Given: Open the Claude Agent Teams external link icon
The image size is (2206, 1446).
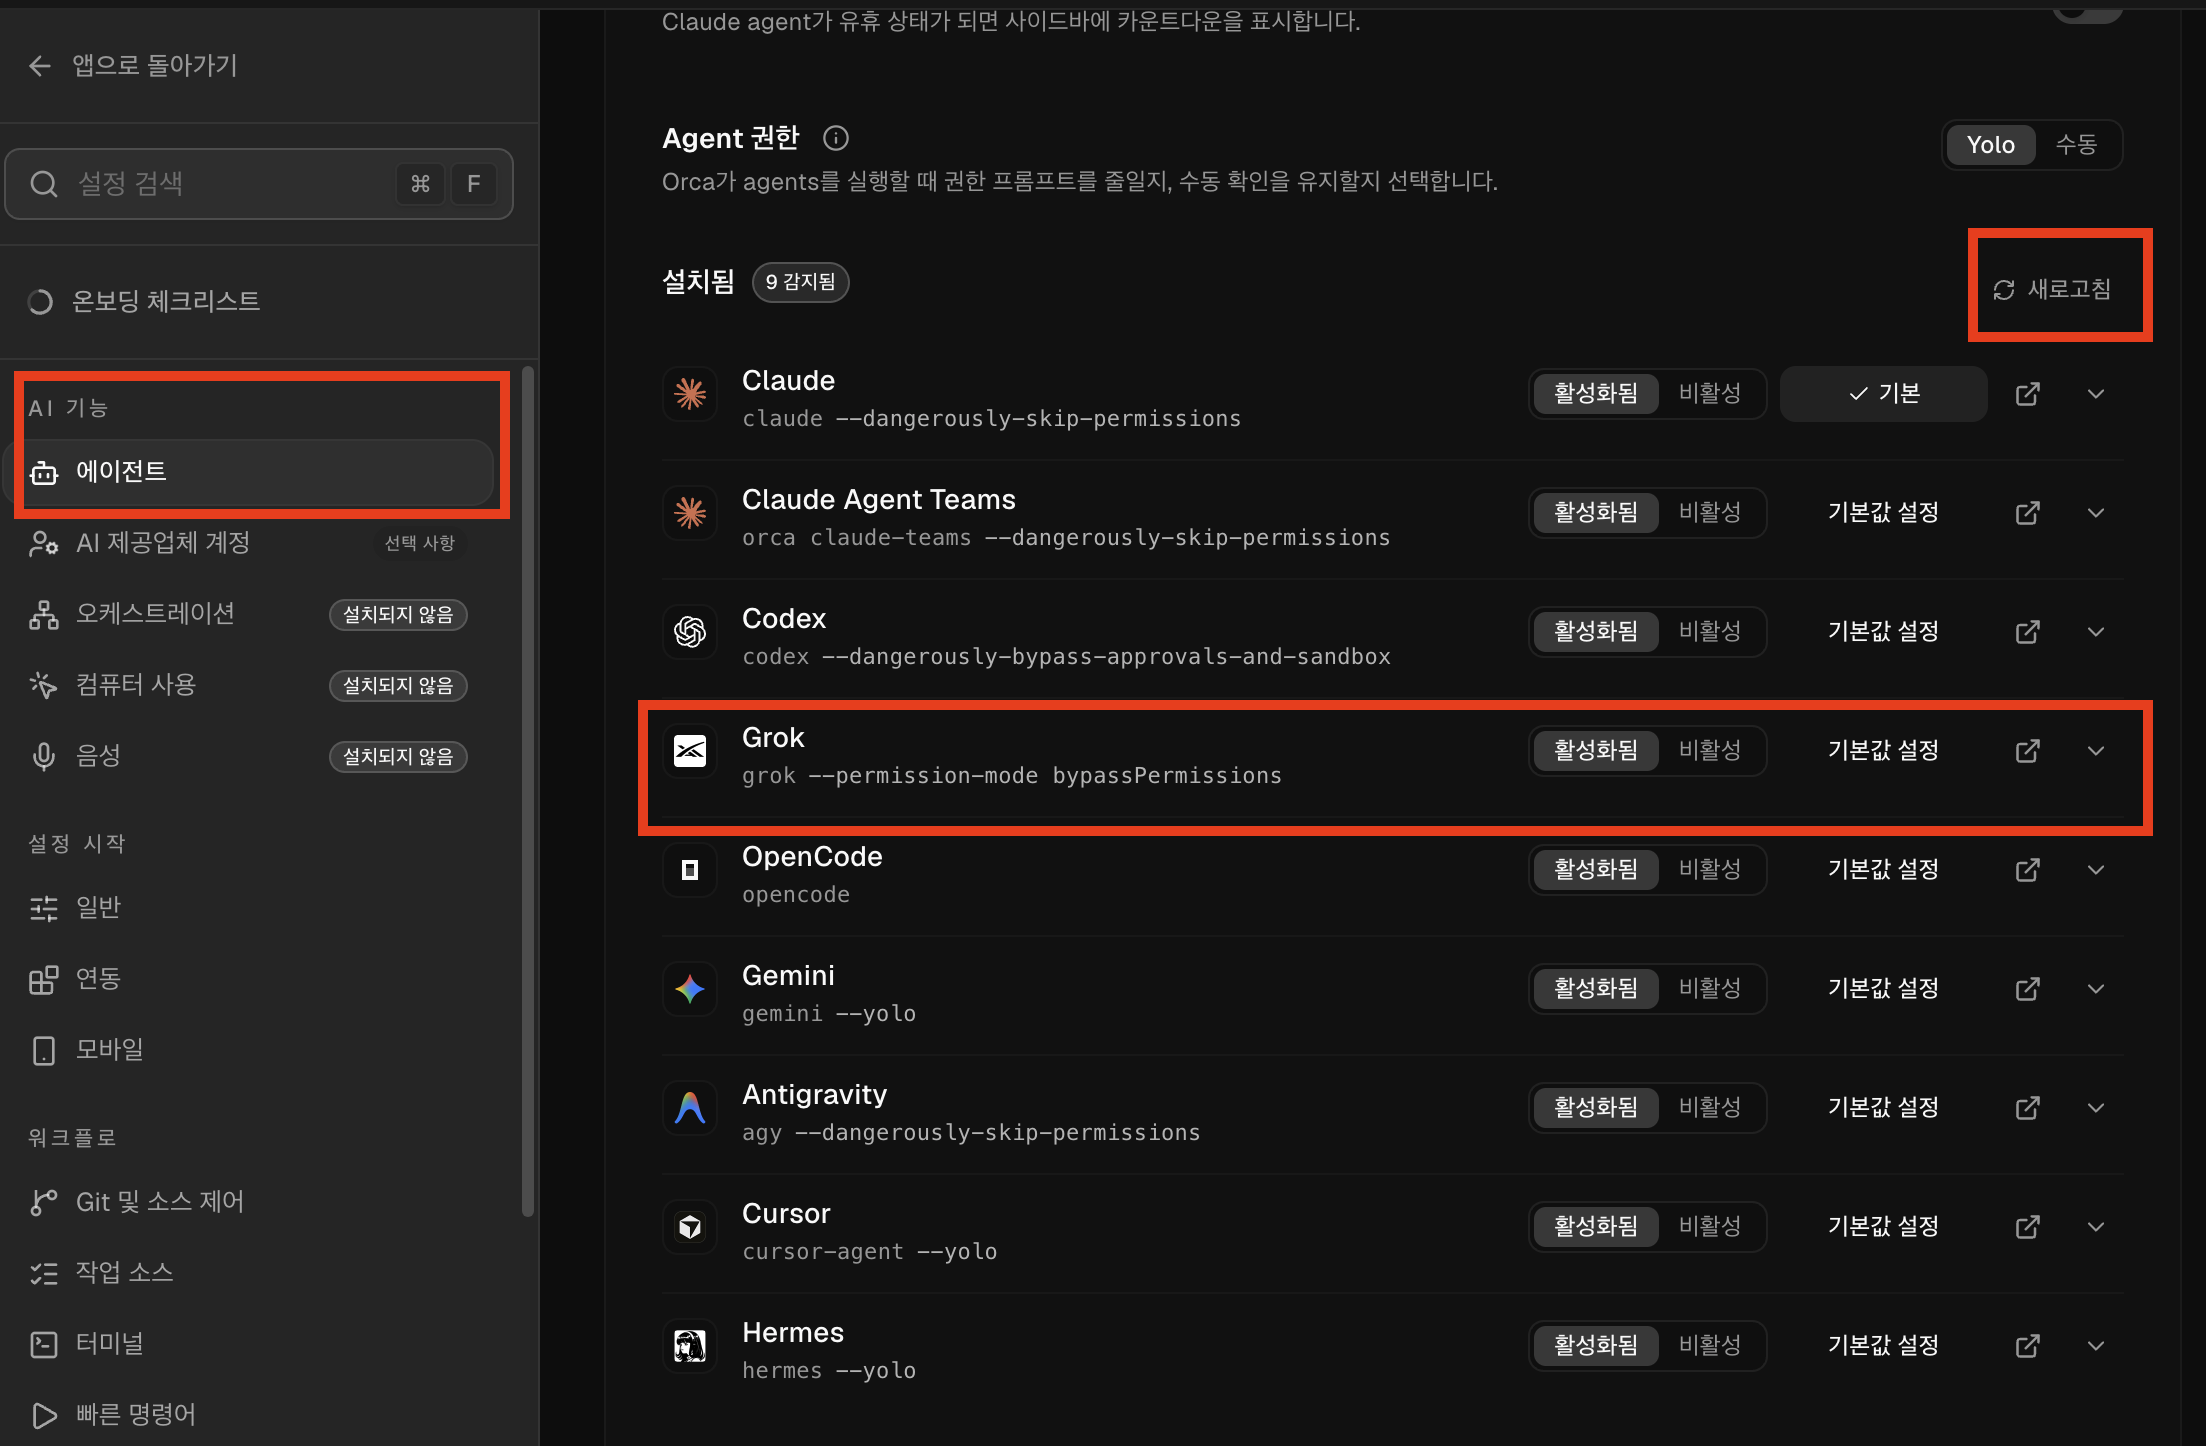Looking at the screenshot, I should click(2027, 513).
